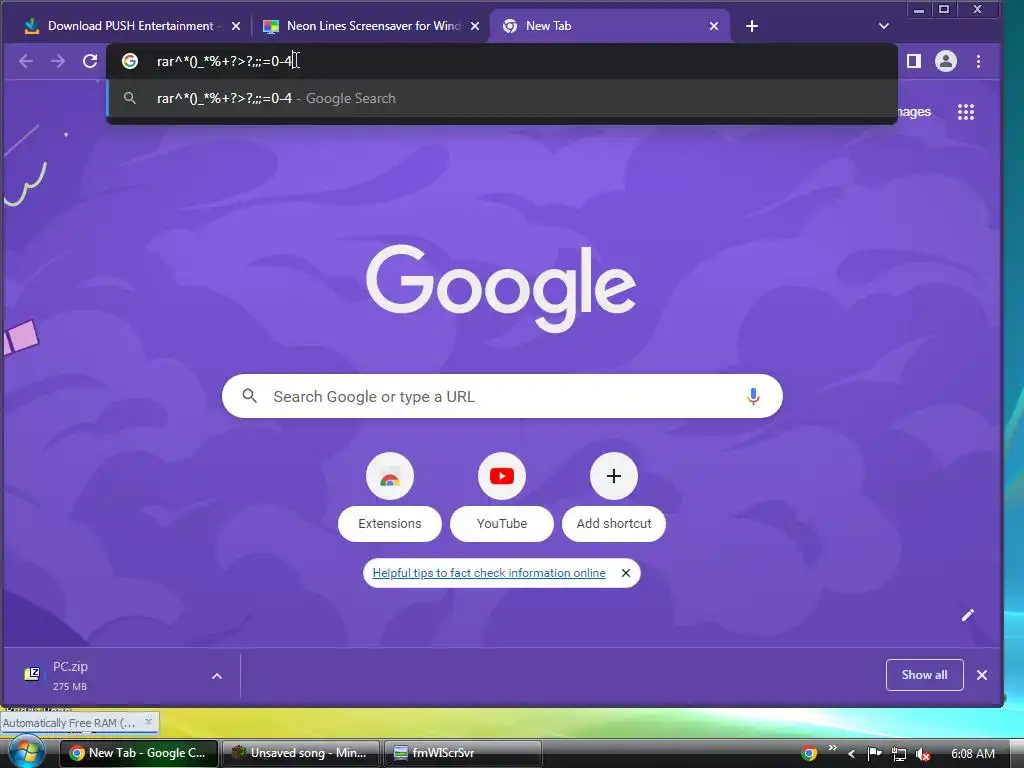This screenshot has height=768, width=1024.
Task: Open the Google apps grid
Action: pyautogui.click(x=966, y=112)
